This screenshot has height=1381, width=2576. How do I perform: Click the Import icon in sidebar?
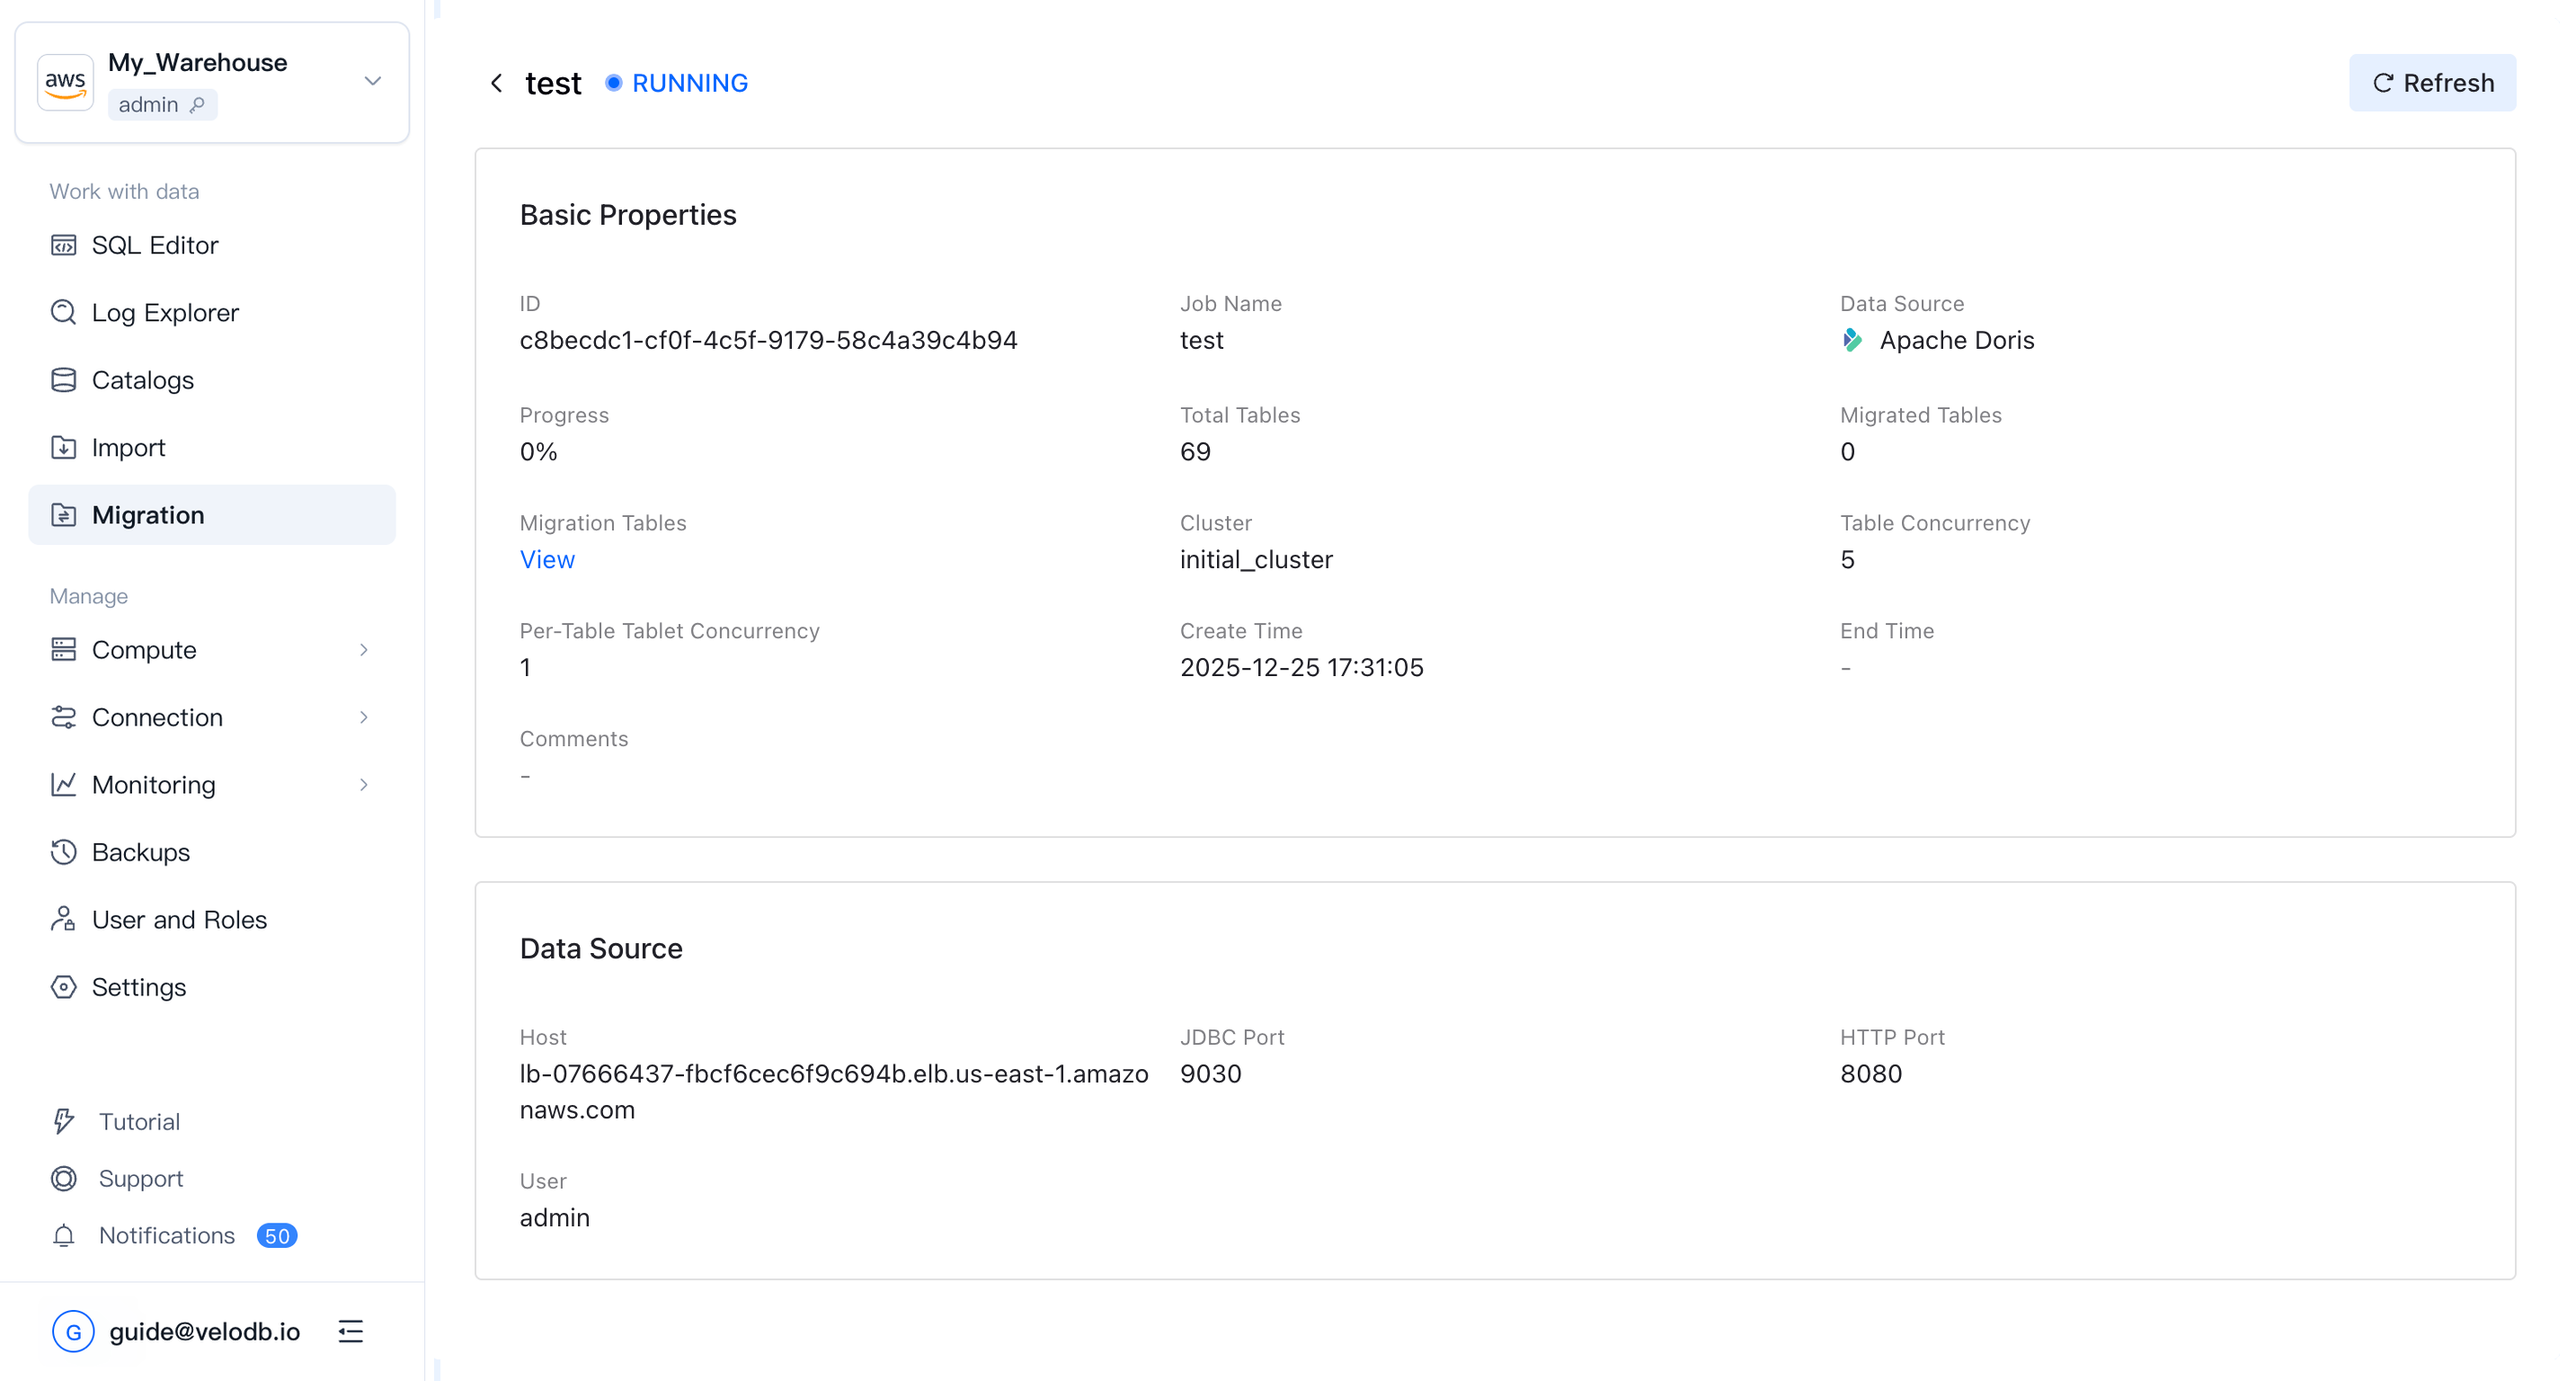tap(63, 447)
